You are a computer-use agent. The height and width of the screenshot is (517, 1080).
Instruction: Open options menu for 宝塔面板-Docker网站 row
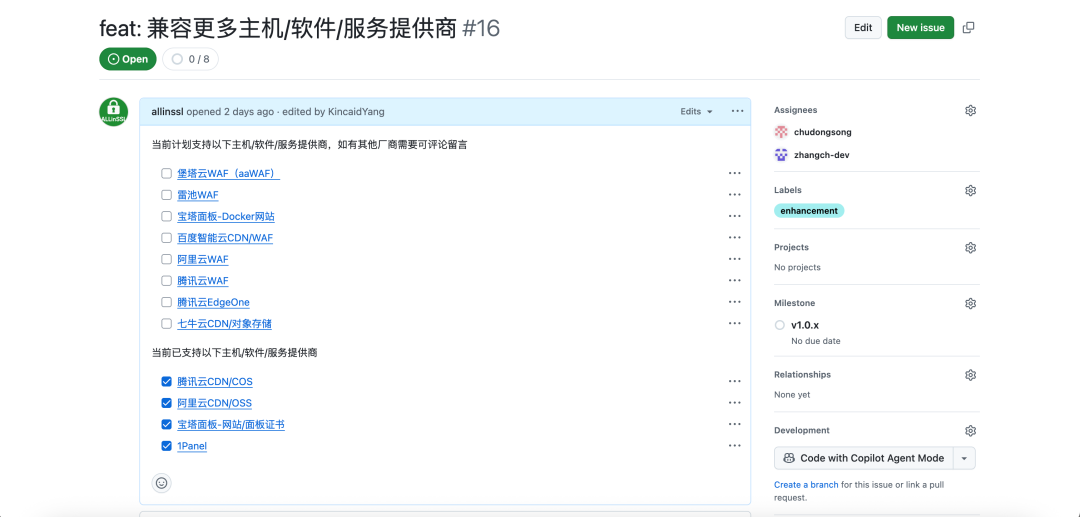click(x=735, y=216)
